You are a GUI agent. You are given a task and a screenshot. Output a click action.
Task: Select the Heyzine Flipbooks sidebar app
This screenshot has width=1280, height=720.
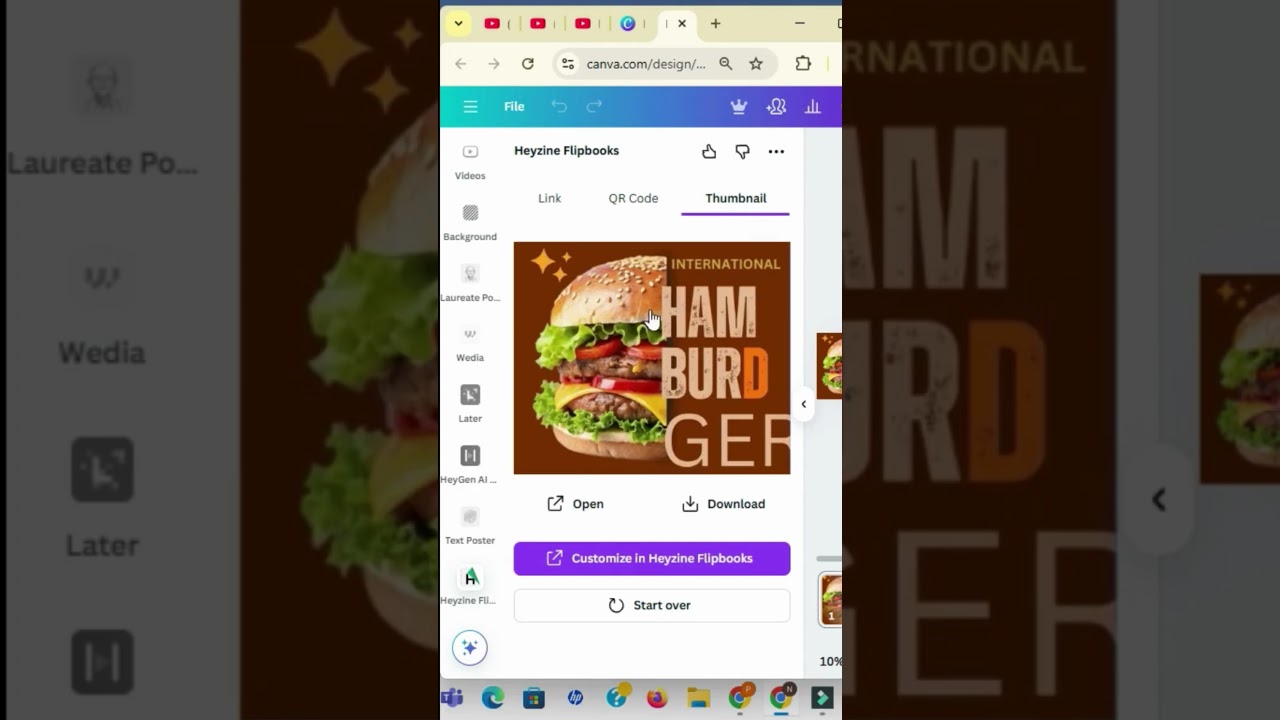[470, 586]
